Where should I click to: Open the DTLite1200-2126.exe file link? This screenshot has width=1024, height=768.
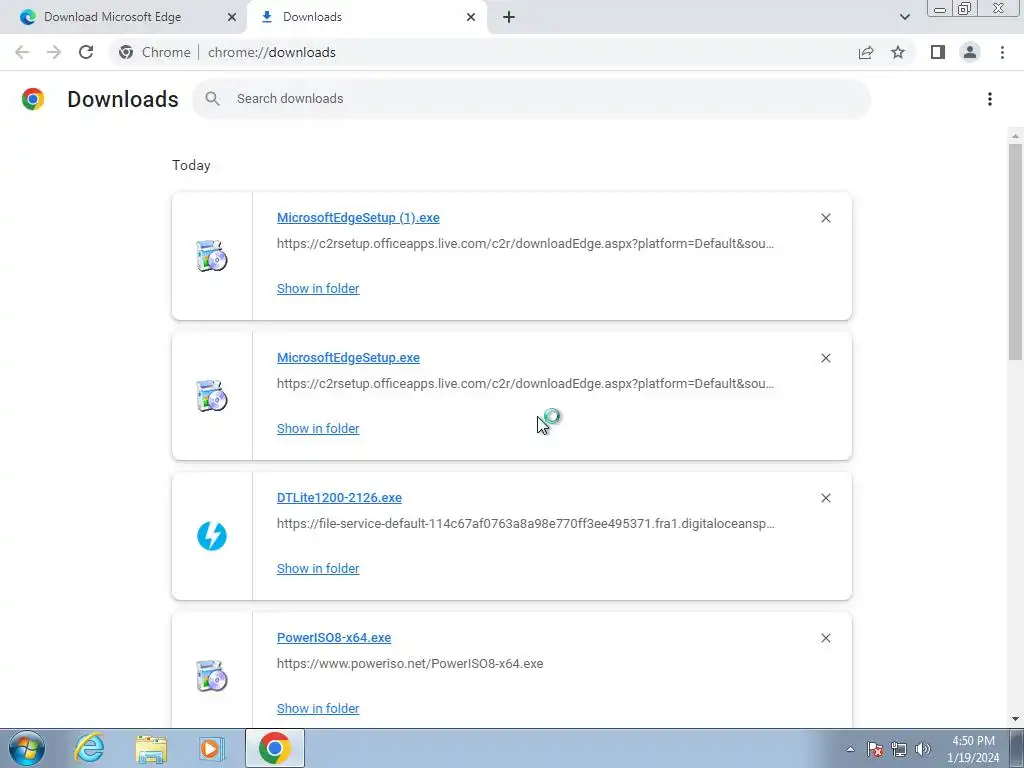[x=339, y=498]
